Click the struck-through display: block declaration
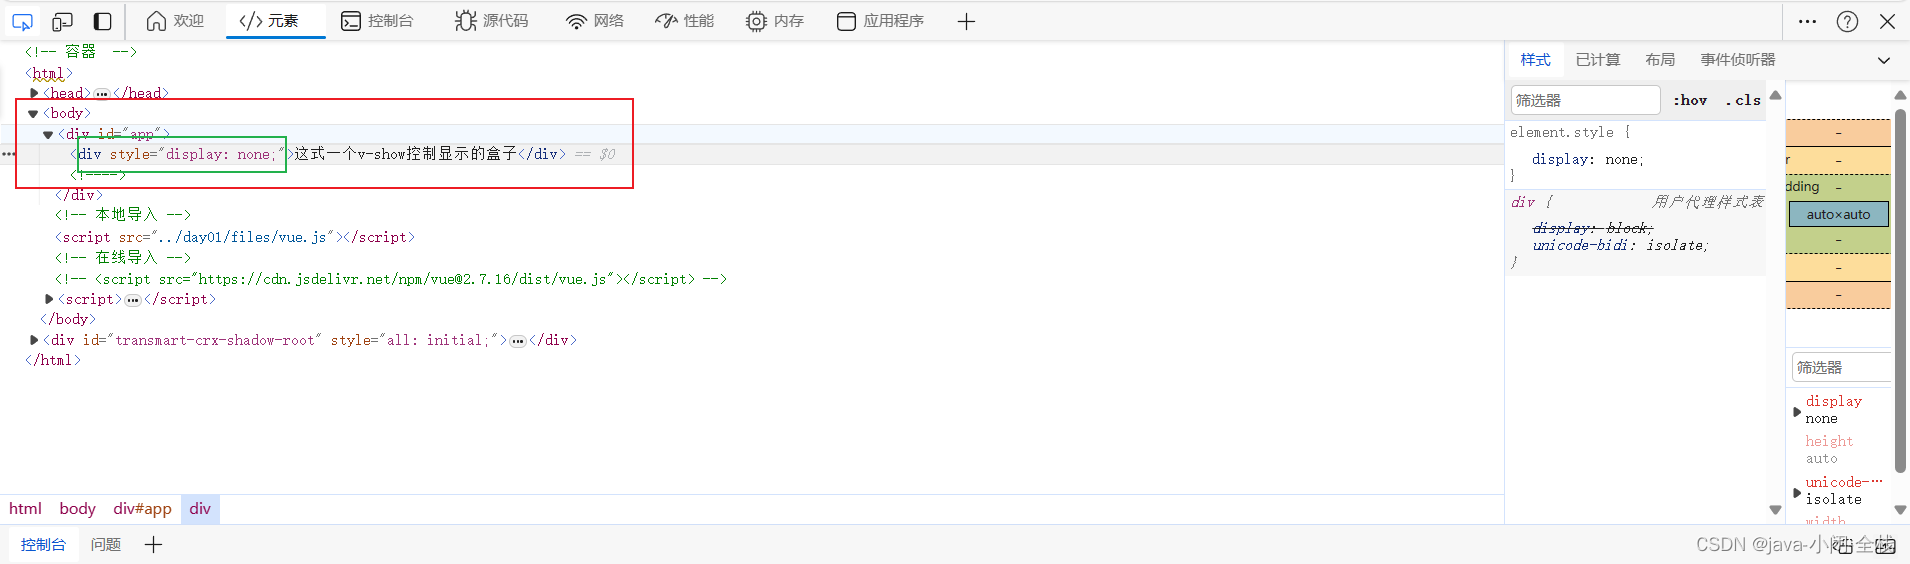Viewport: 1910px width, 564px height. pyautogui.click(x=1592, y=228)
